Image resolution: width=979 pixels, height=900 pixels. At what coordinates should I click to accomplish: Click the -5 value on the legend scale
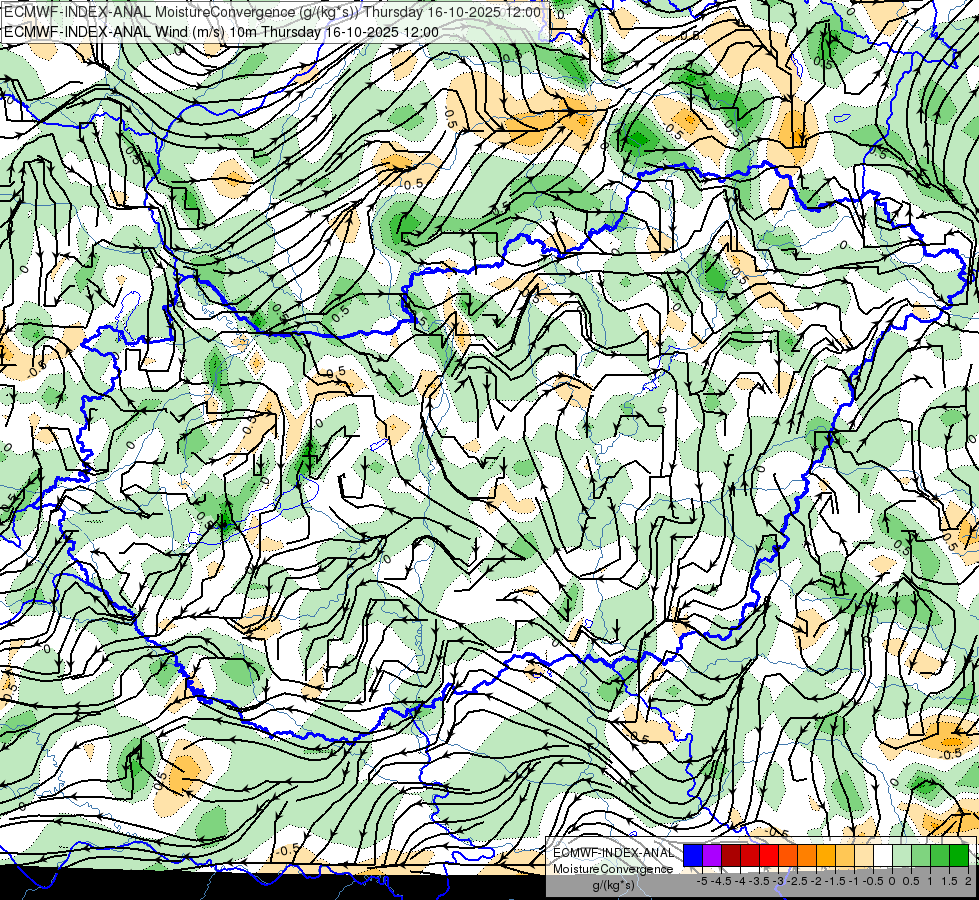coord(702,881)
